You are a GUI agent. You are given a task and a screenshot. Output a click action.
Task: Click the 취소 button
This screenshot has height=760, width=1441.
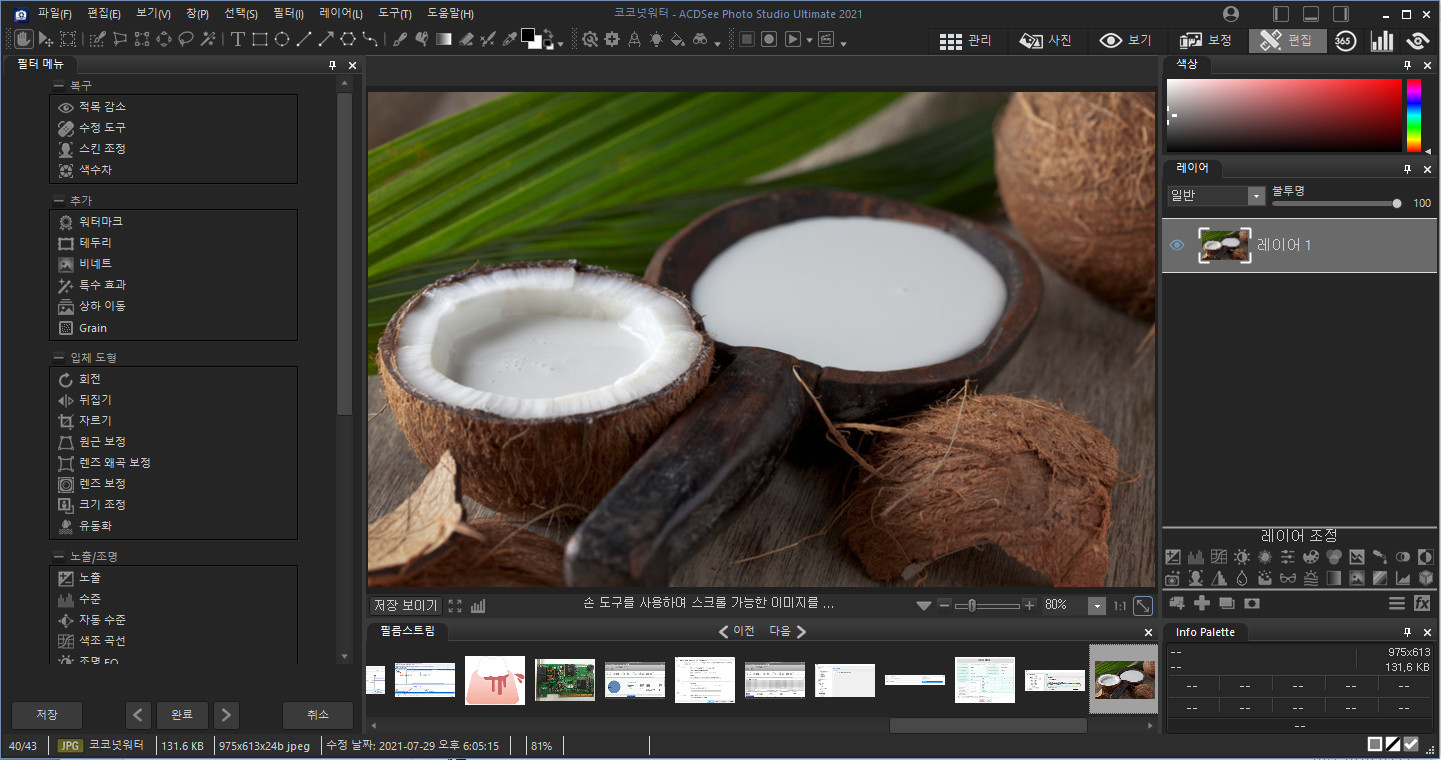coord(318,715)
